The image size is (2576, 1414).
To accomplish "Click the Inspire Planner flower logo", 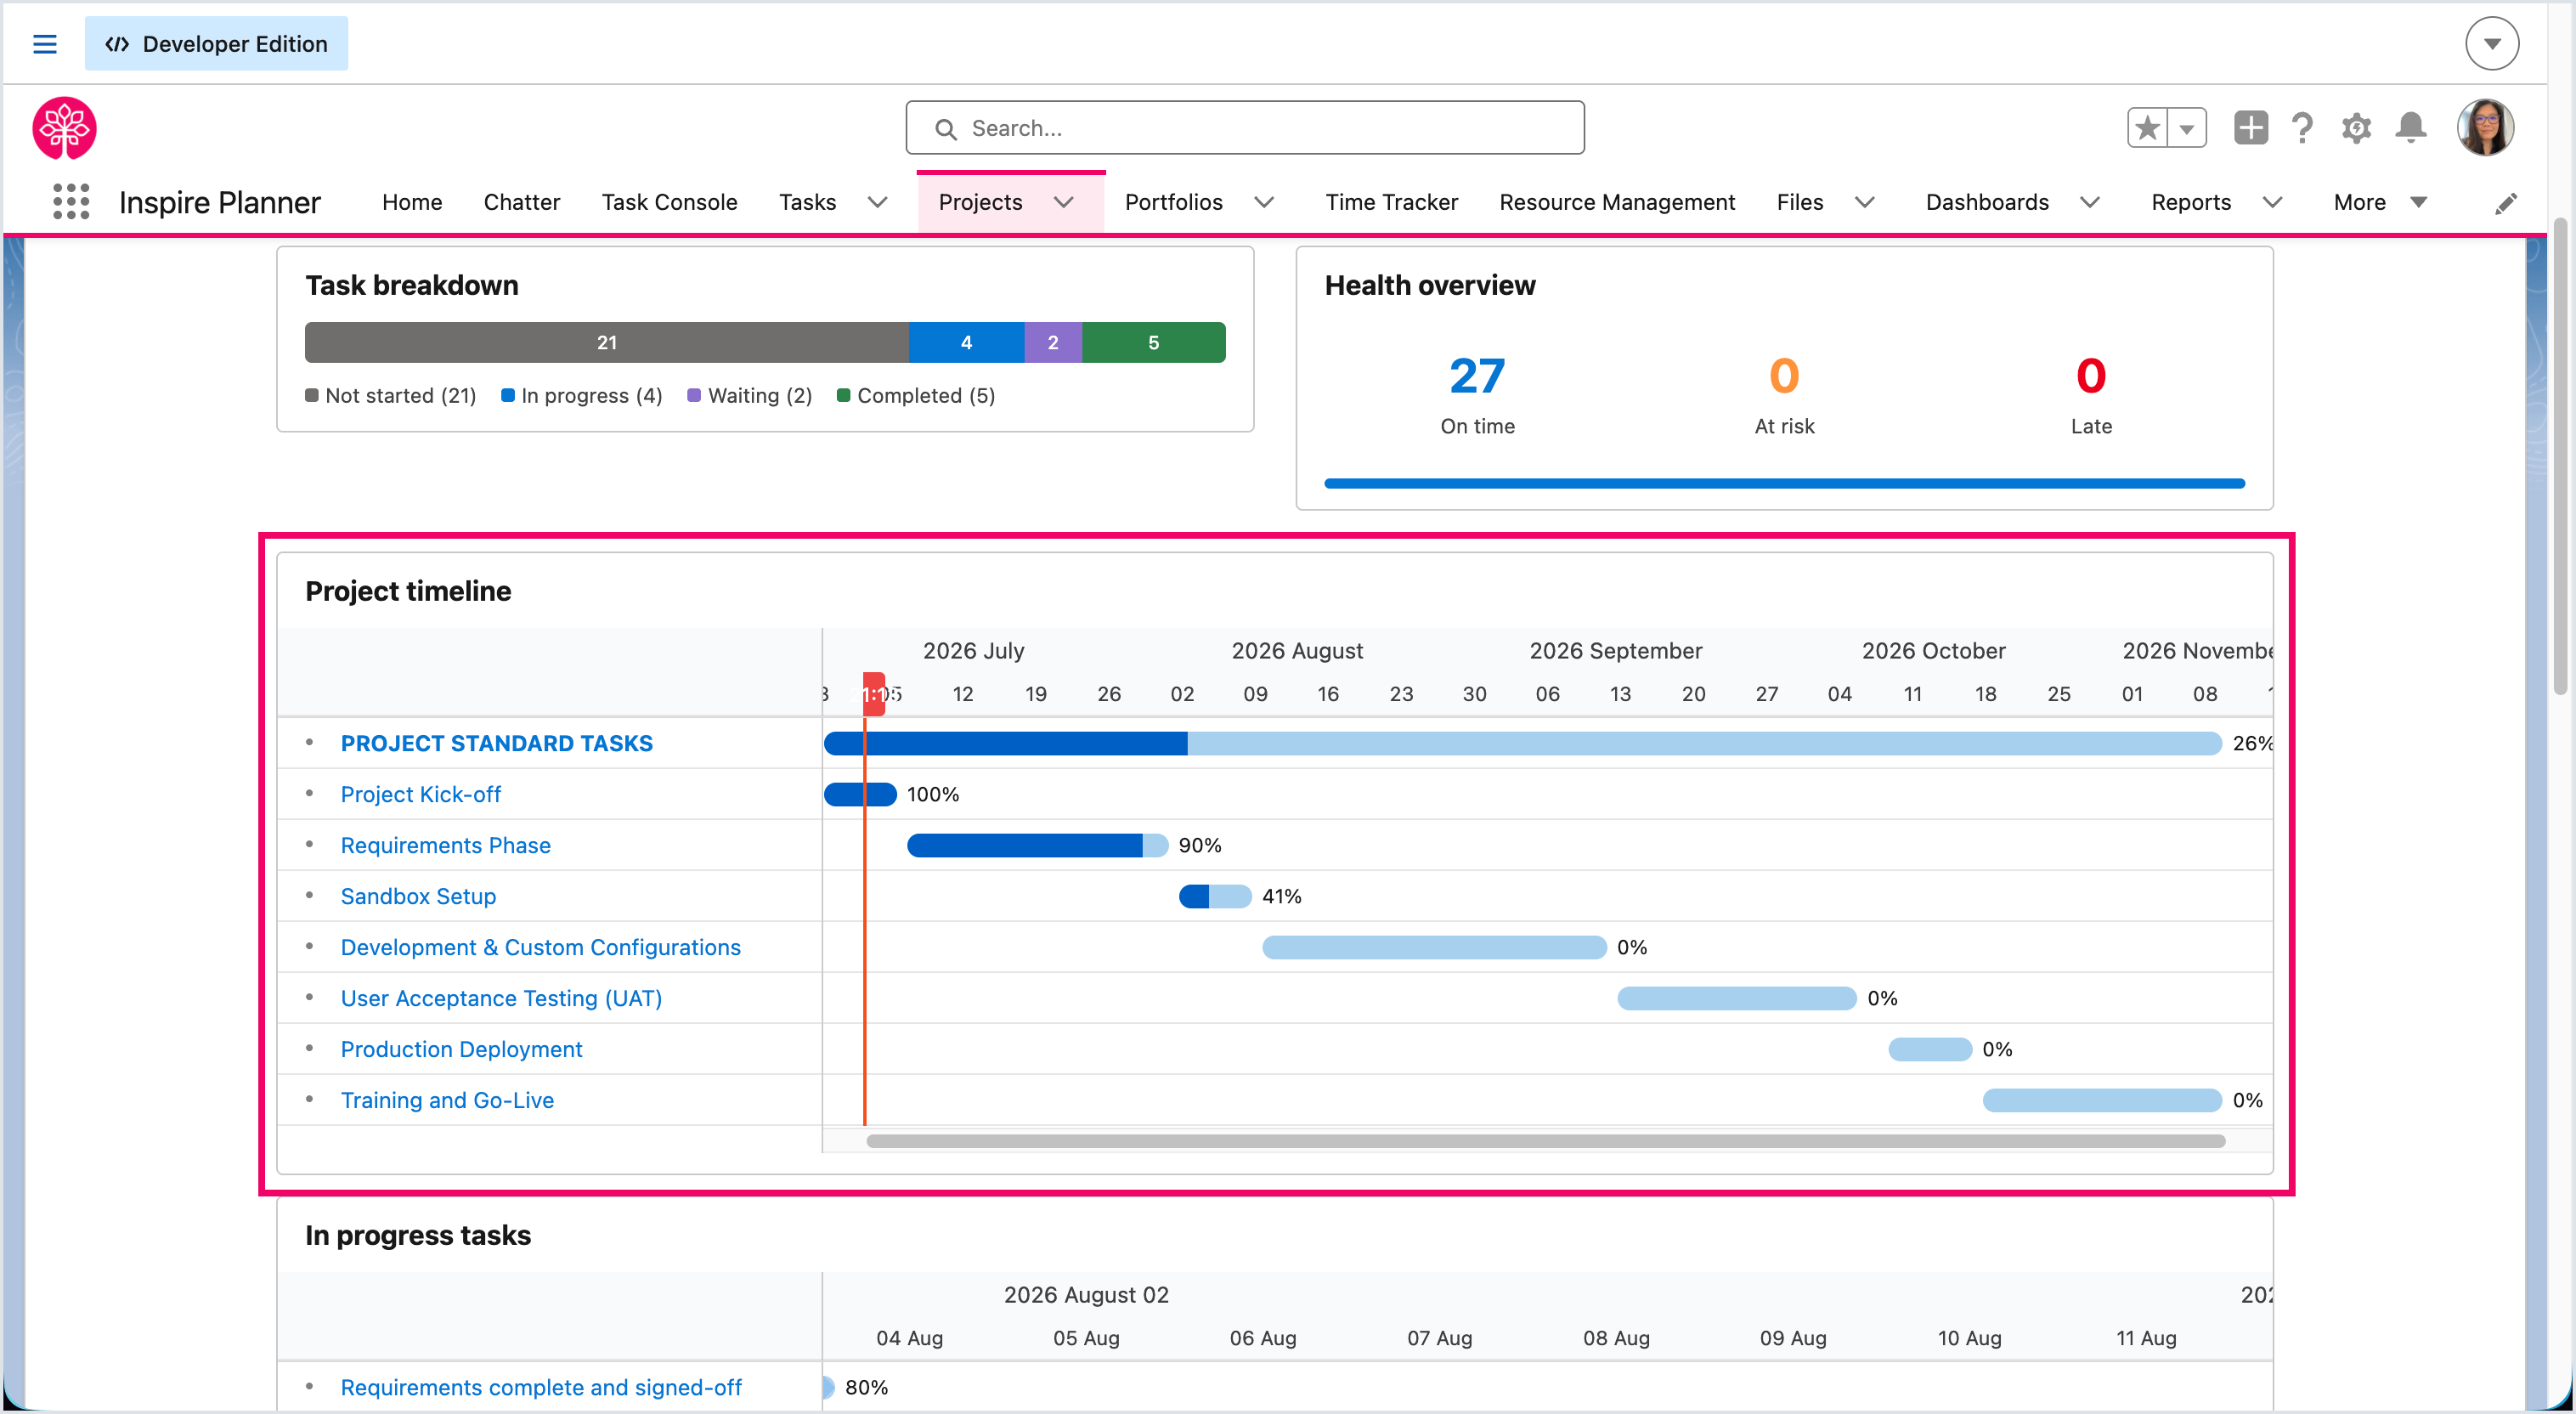I will click(x=65, y=128).
